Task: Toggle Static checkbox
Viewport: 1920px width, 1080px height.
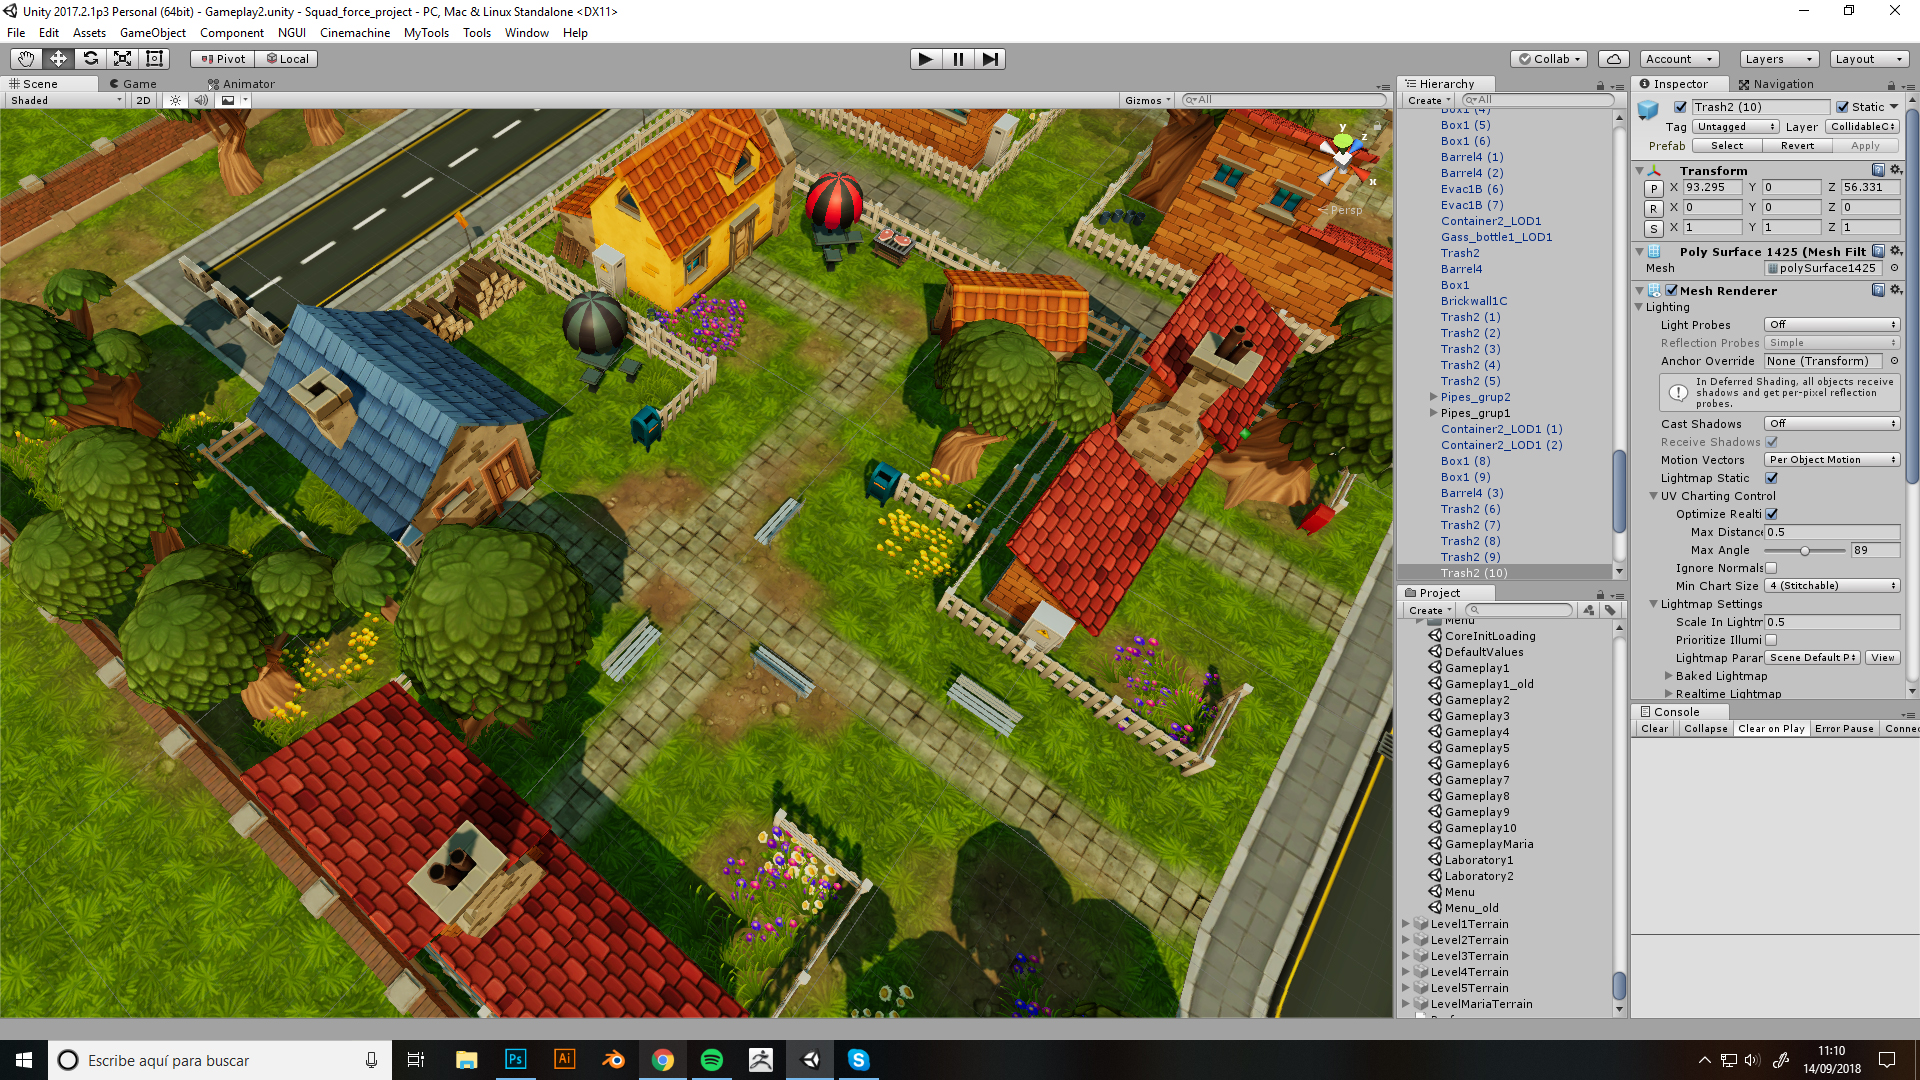Action: click(x=1843, y=107)
